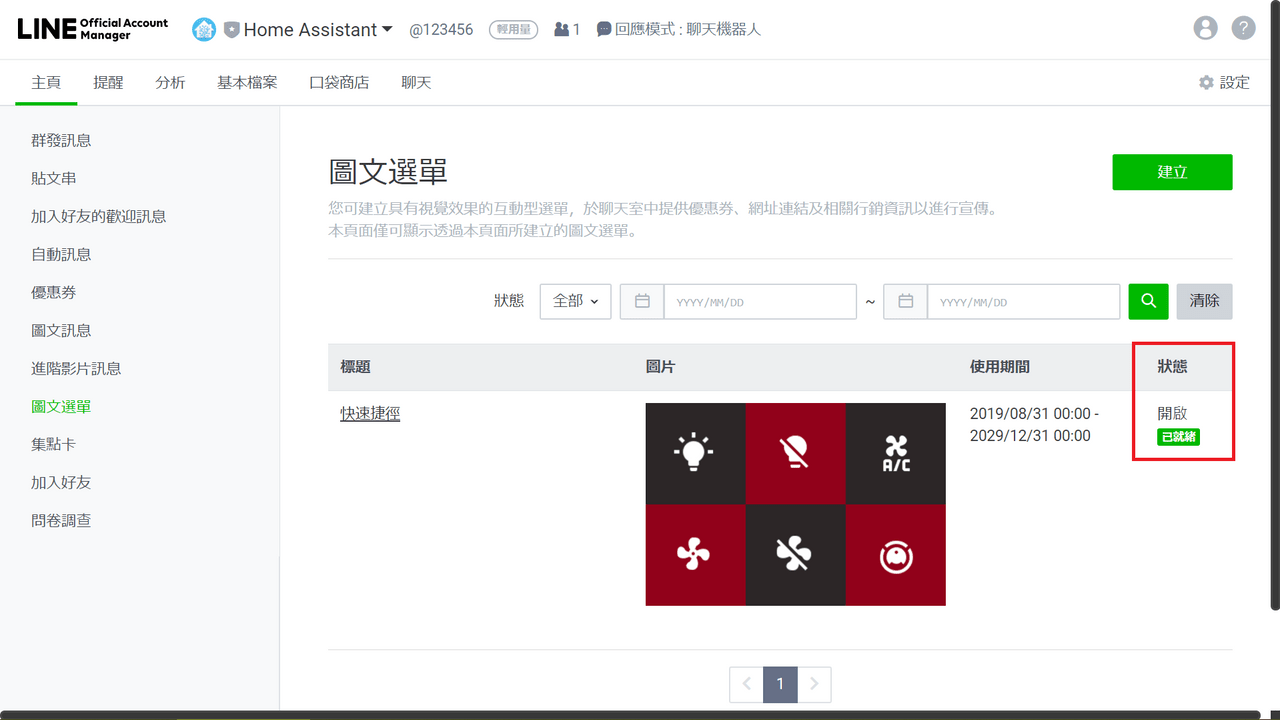Open 自動訊息 in the sidebar
Screen dimensions: 1280x720
click(61, 254)
